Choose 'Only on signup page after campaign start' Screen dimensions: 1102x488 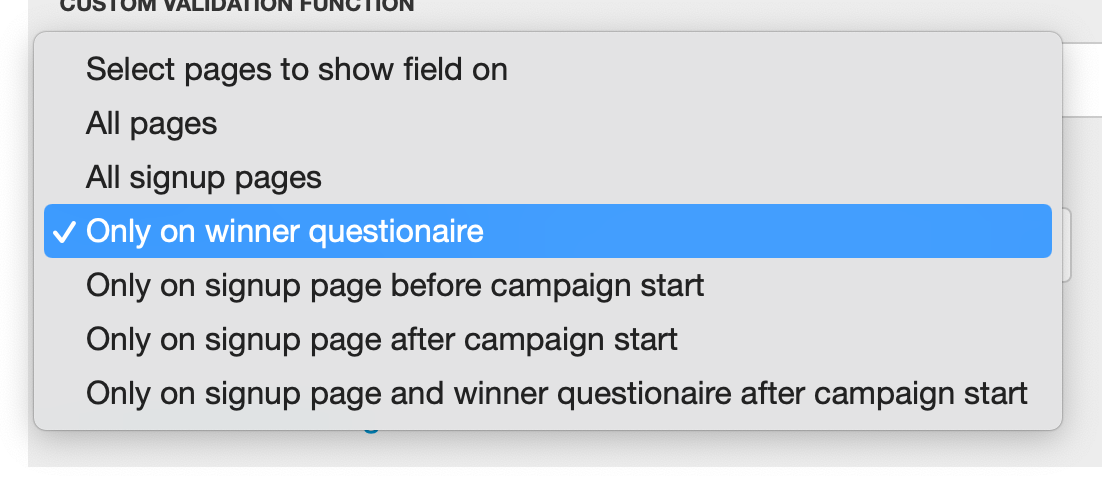382,340
